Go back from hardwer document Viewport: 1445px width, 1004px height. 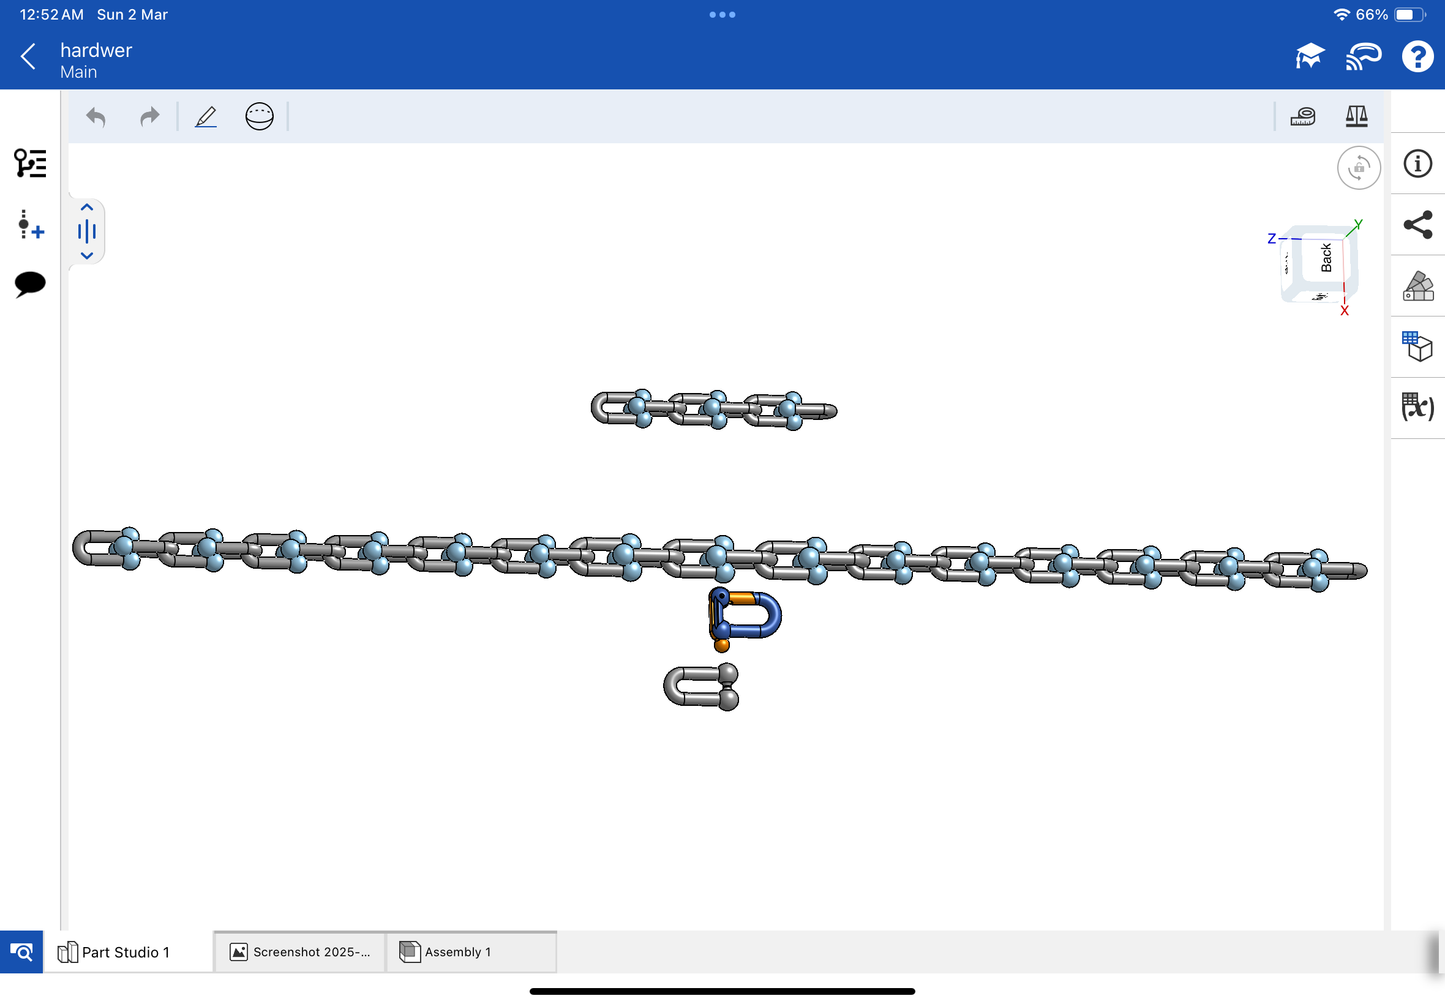(x=29, y=57)
